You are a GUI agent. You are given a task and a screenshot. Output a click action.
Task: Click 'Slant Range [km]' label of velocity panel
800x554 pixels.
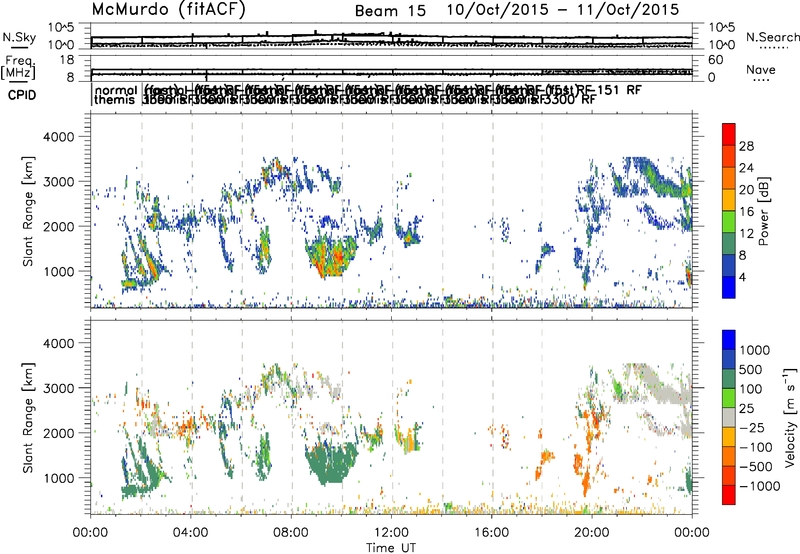(28, 417)
